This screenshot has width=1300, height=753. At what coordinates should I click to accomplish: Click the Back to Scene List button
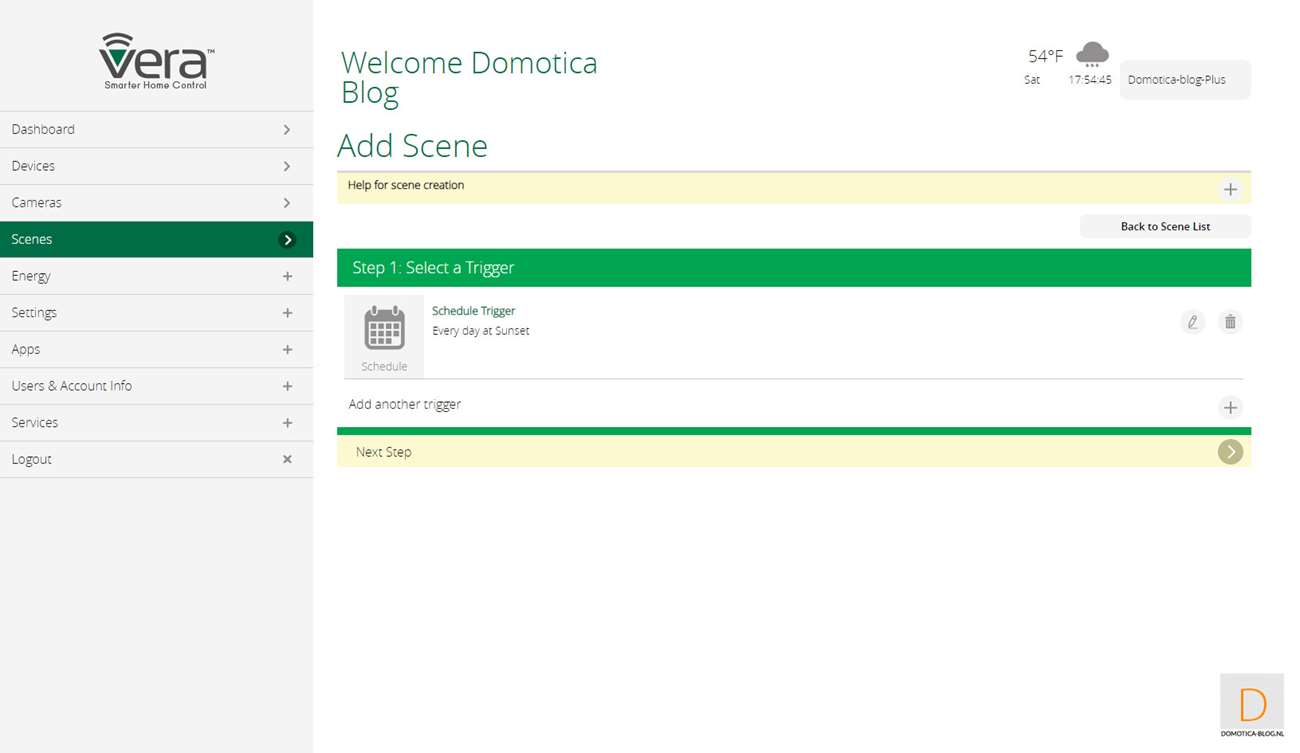pos(1165,226)
